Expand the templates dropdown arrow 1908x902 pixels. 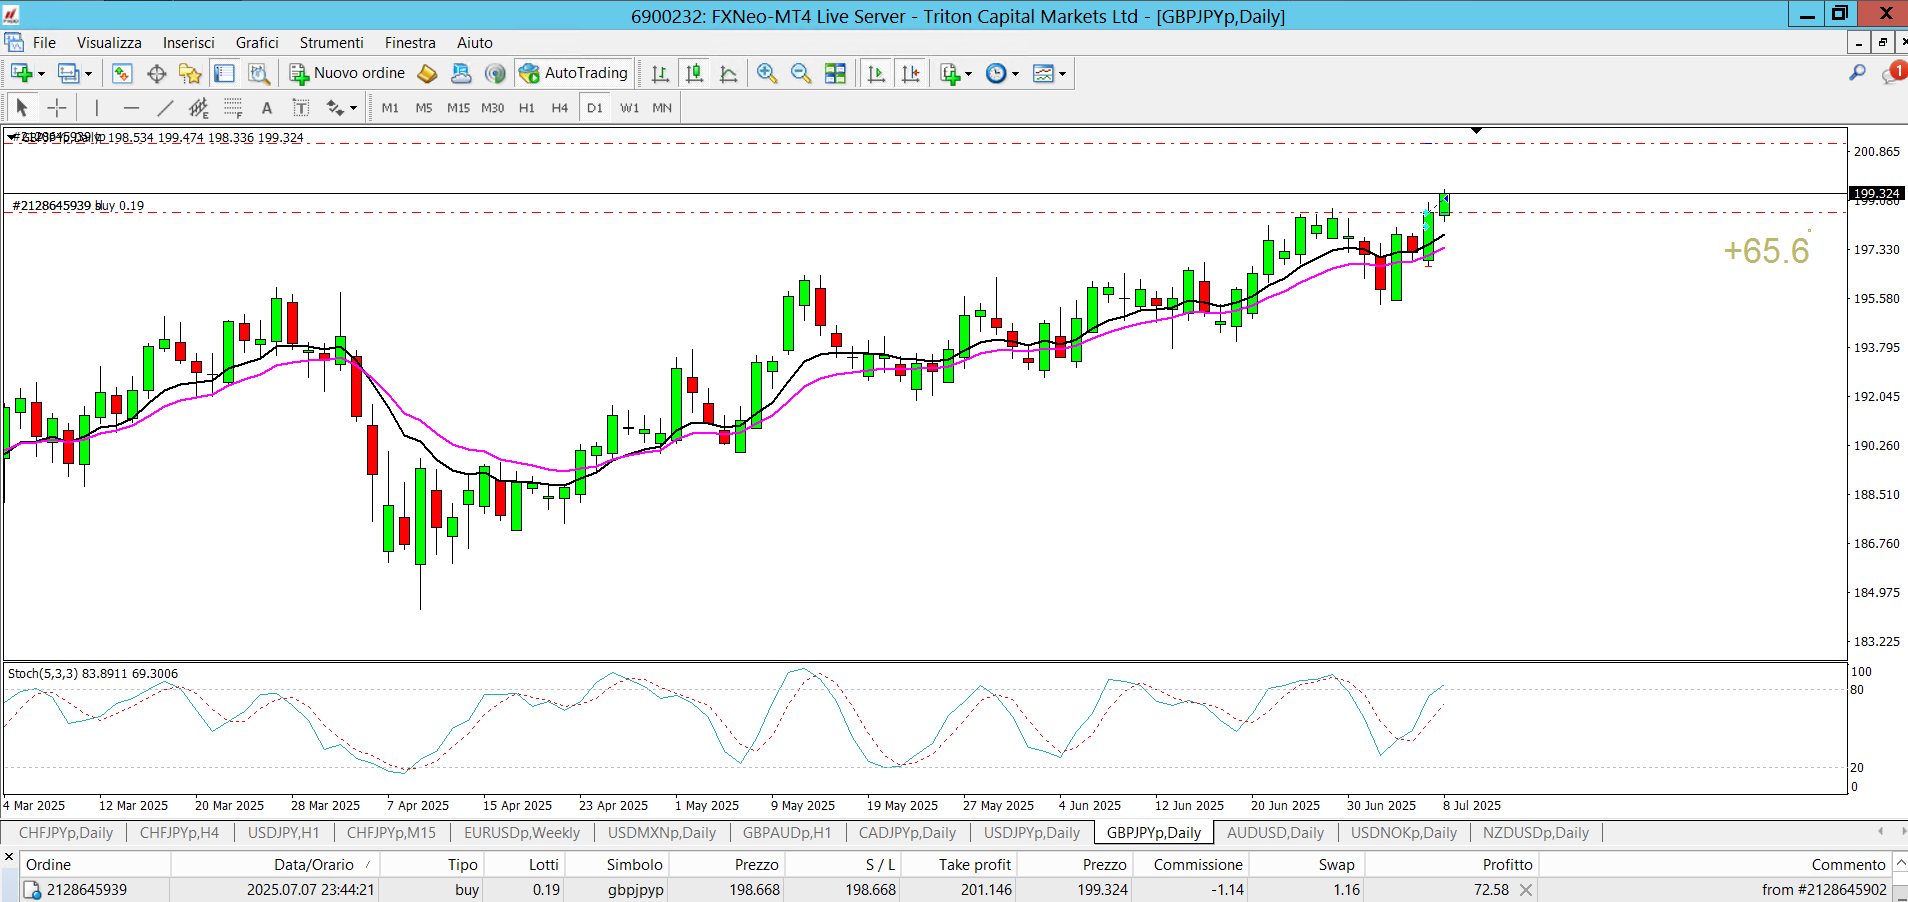pos(1062,74)
